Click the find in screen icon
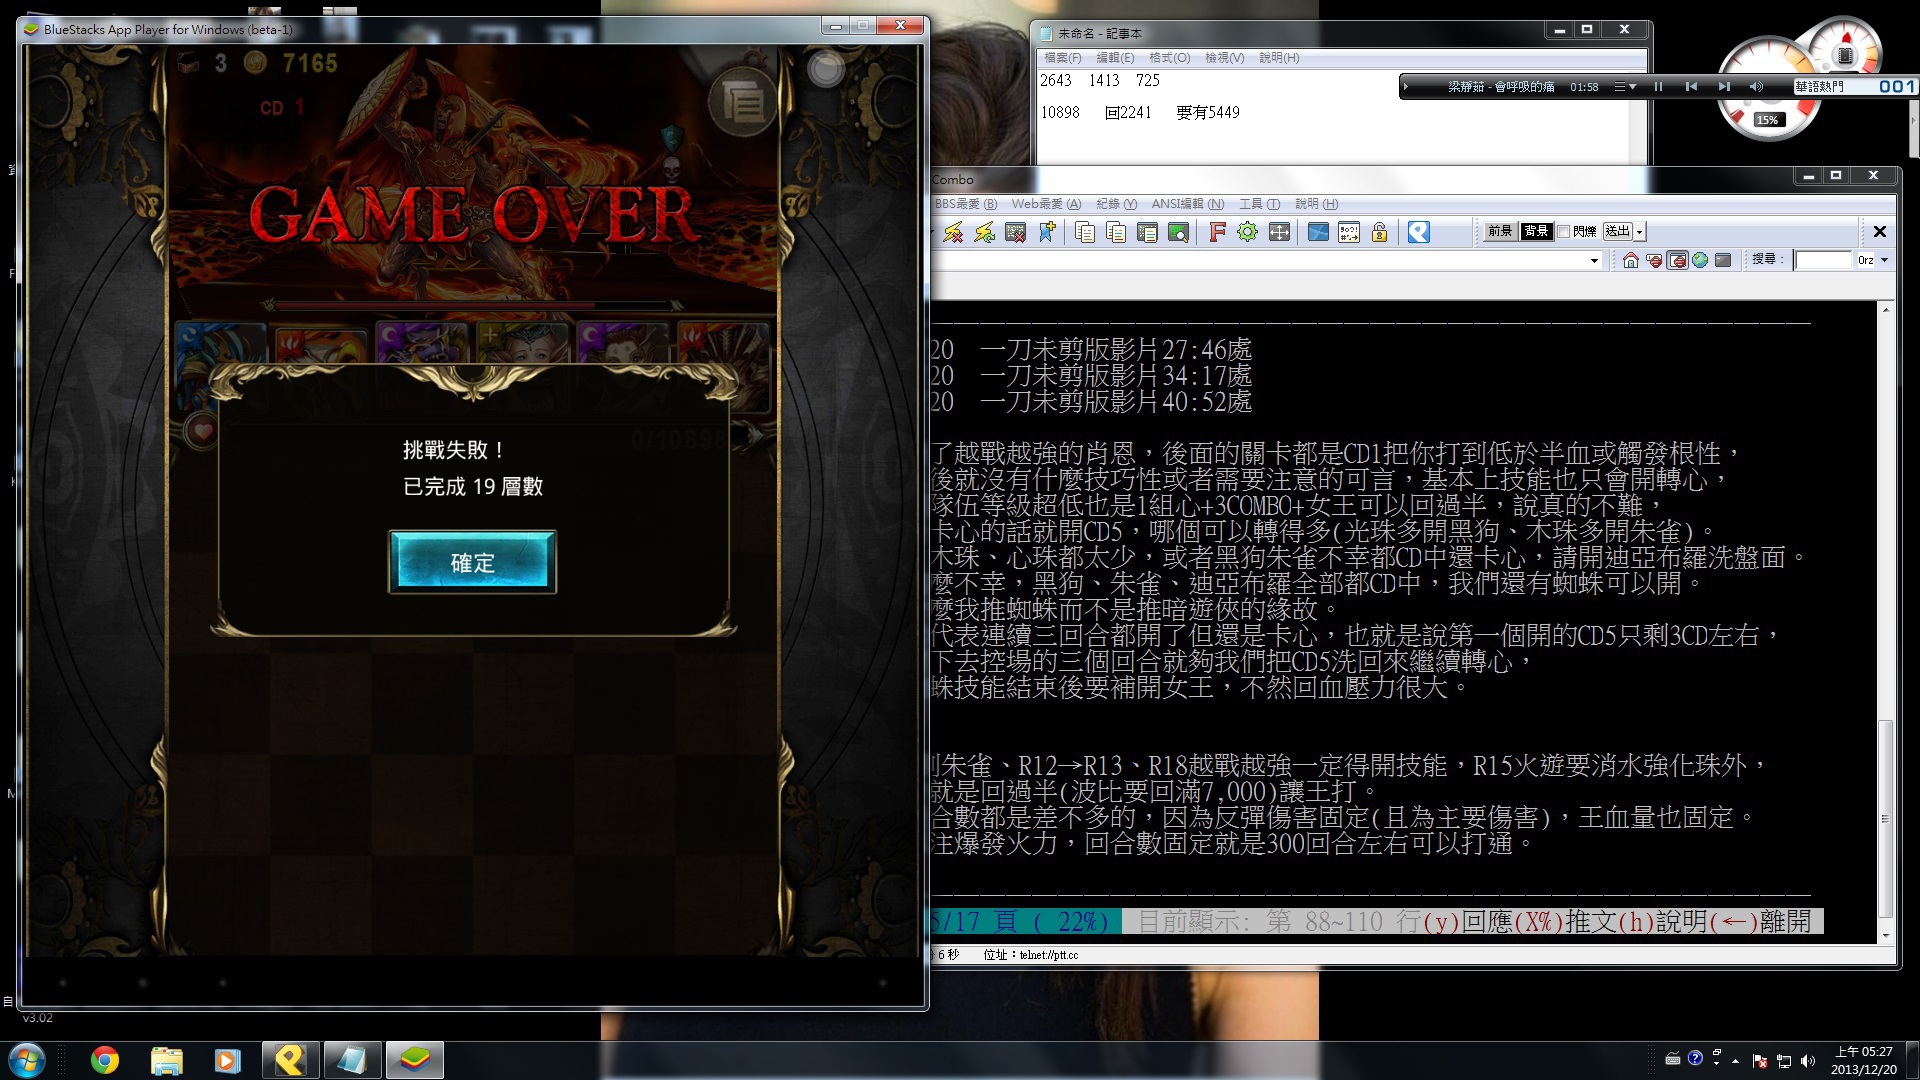Image resolution: width=1920 pixels, height=1080 pixels. (1178, 232)
